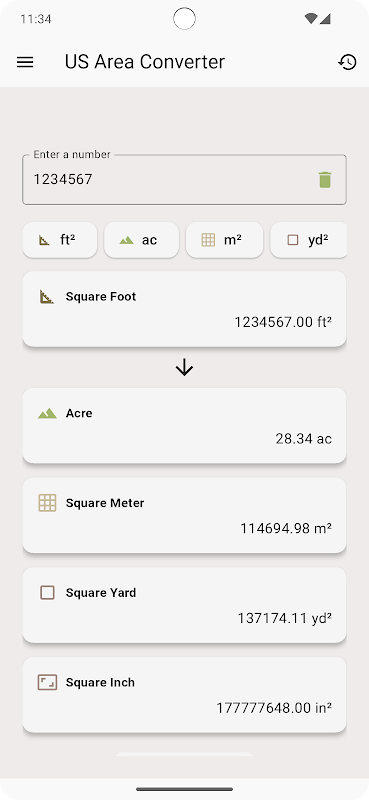369x800 pixels.
Task: Click the Square Inch frame icon
Action: click(x=47, y=683)
